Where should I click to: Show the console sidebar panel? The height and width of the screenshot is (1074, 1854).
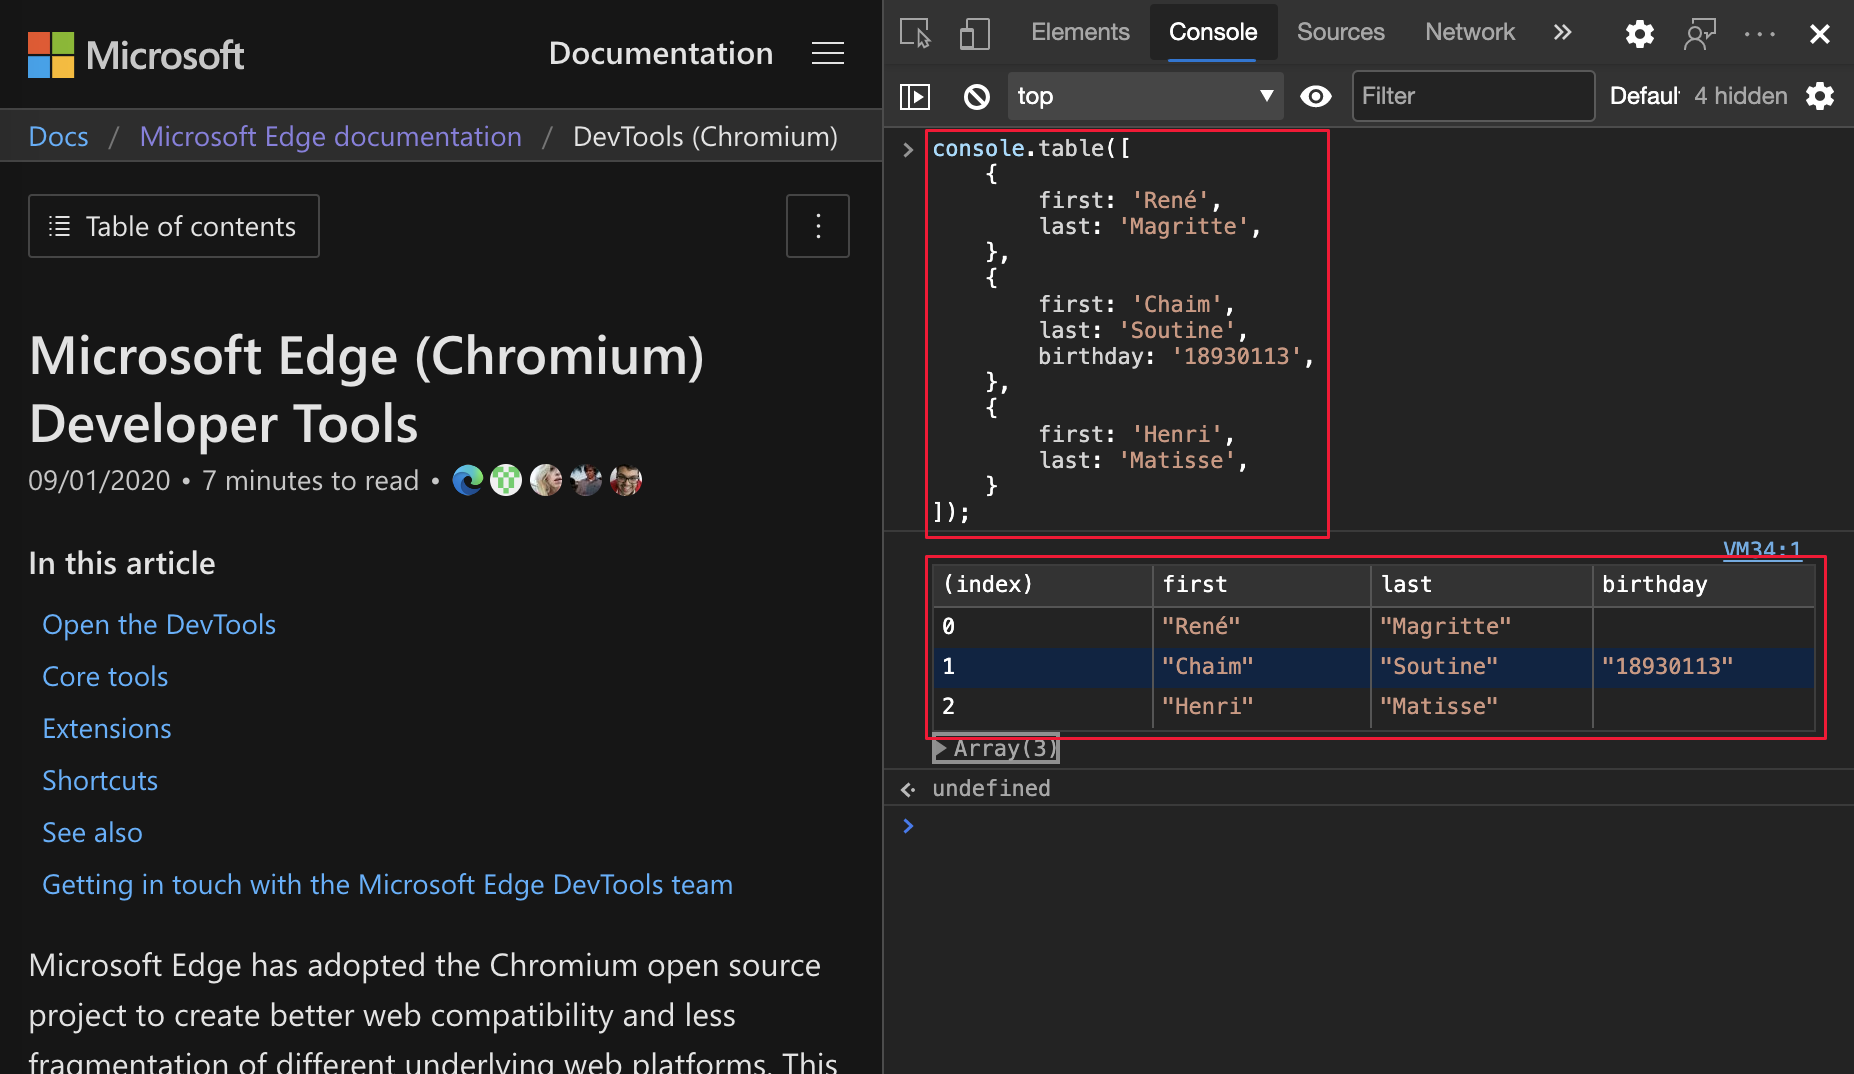pyautogui.click(x=915, y=96)
